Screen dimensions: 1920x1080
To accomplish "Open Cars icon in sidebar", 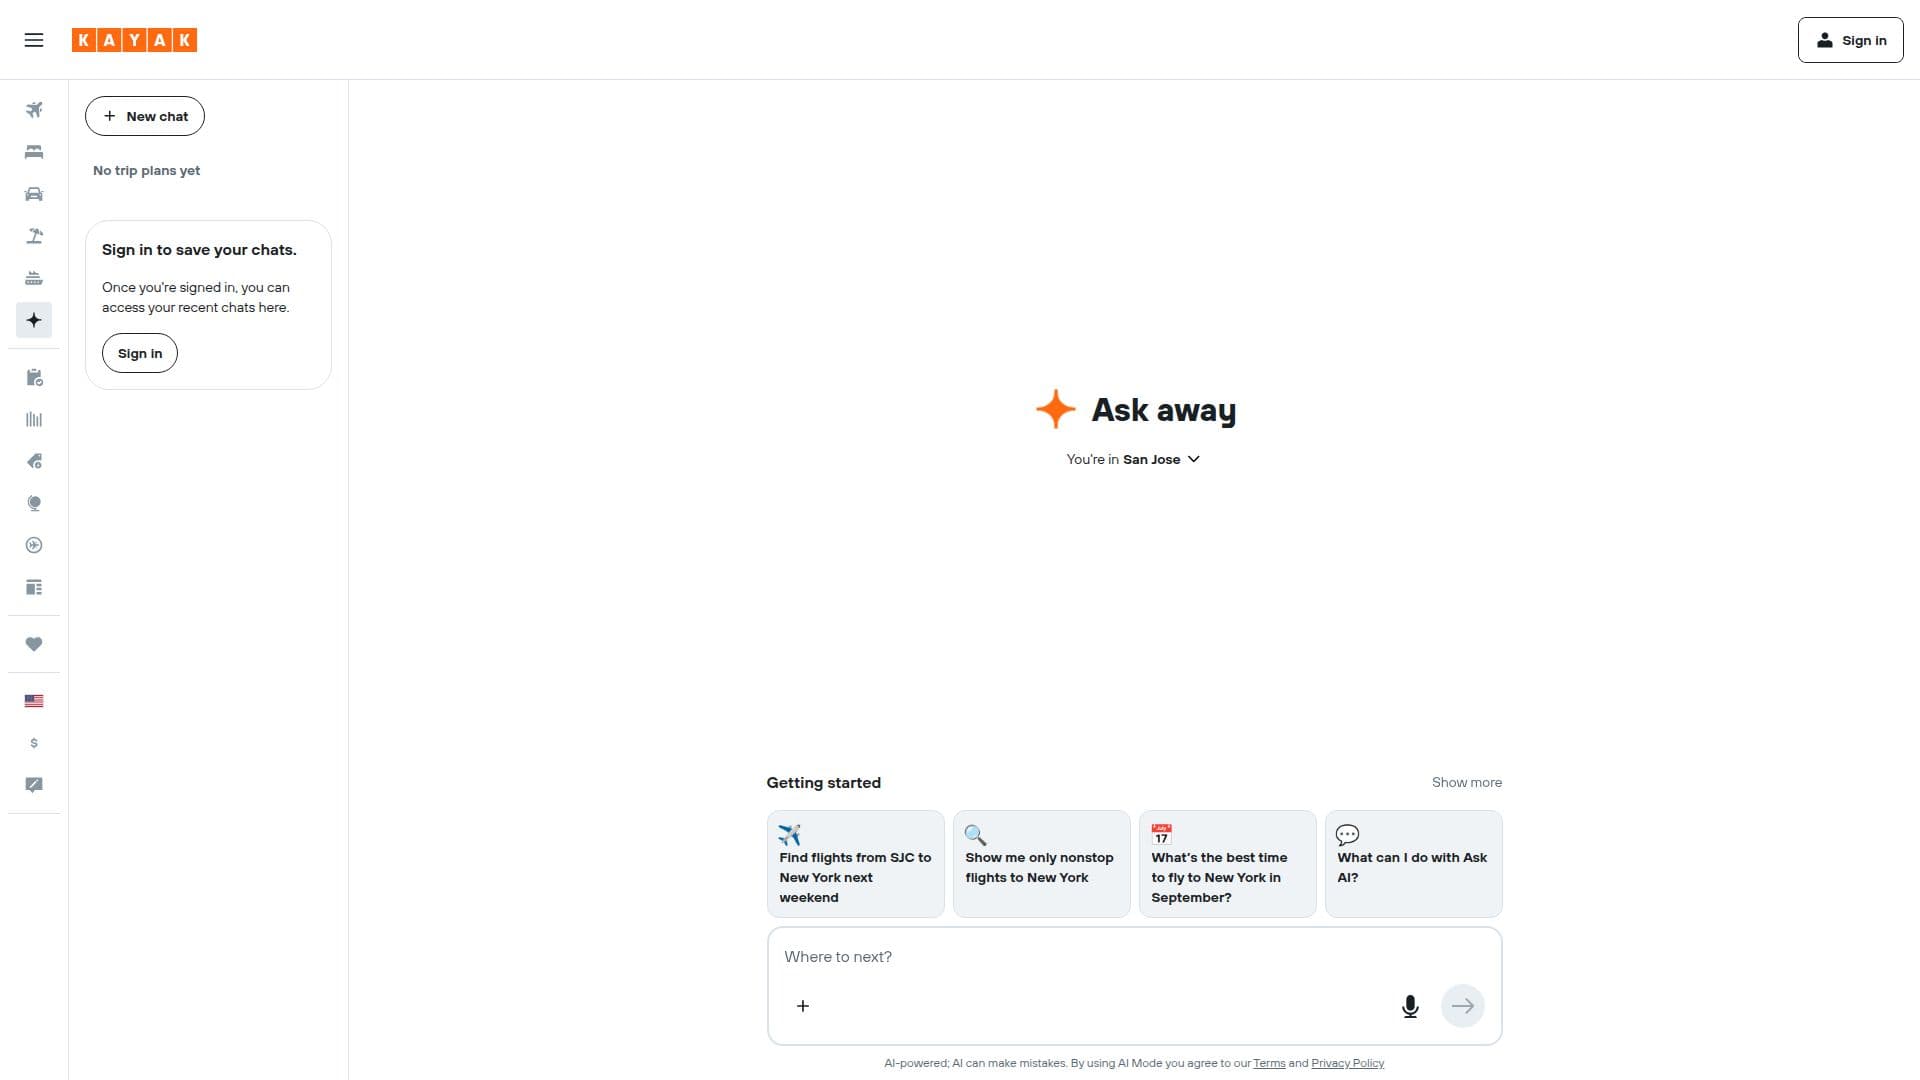I will point(34,194).
